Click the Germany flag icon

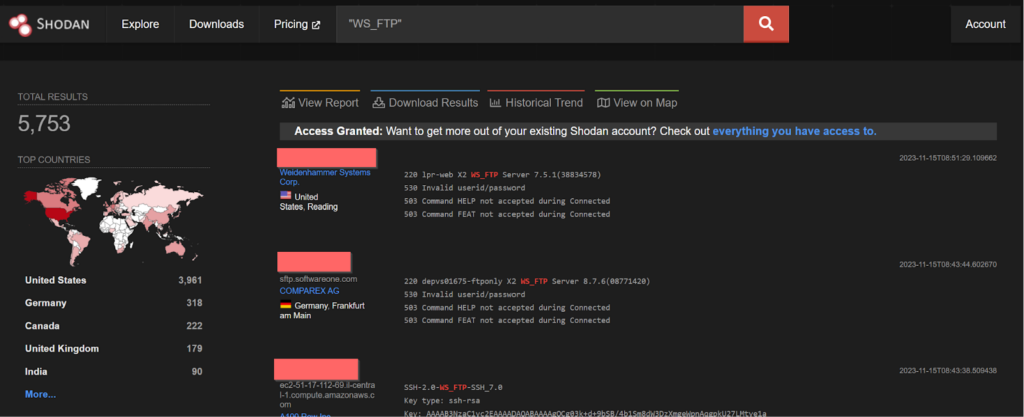click(285, 305)
